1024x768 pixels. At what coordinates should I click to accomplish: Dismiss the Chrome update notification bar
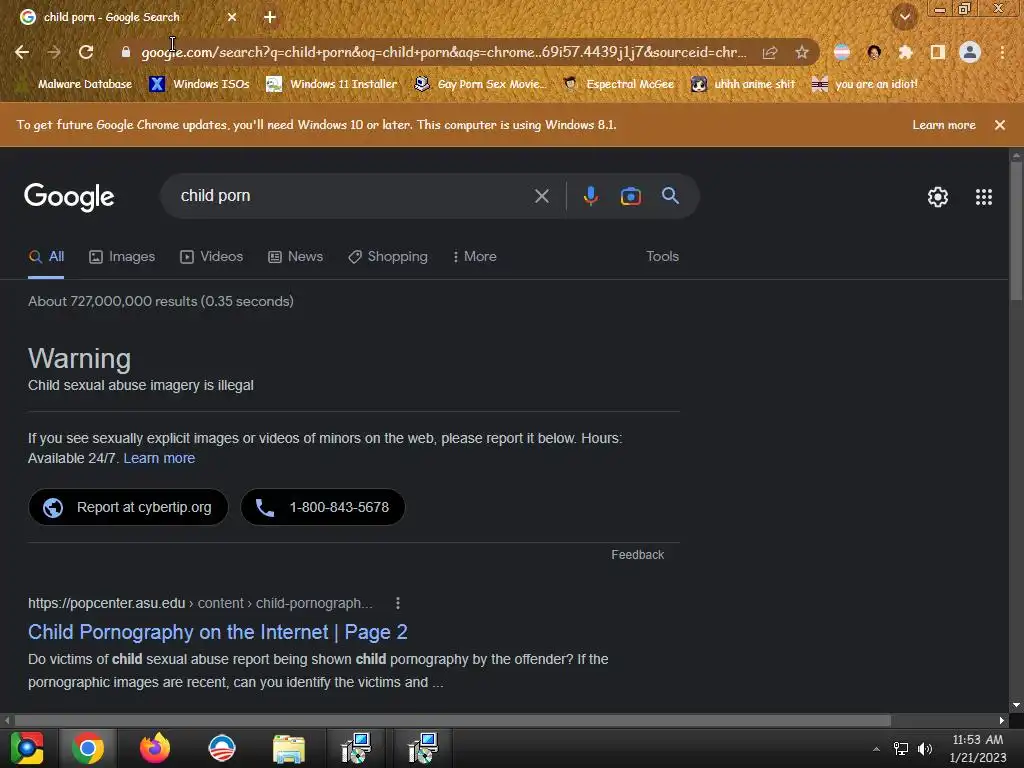1000,125
